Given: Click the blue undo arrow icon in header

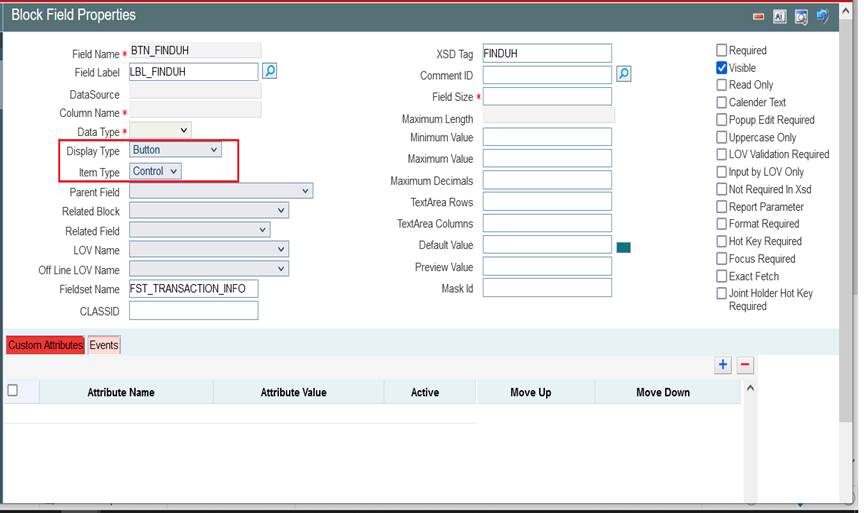Looking at the screenshot, I should pos(822,17).
